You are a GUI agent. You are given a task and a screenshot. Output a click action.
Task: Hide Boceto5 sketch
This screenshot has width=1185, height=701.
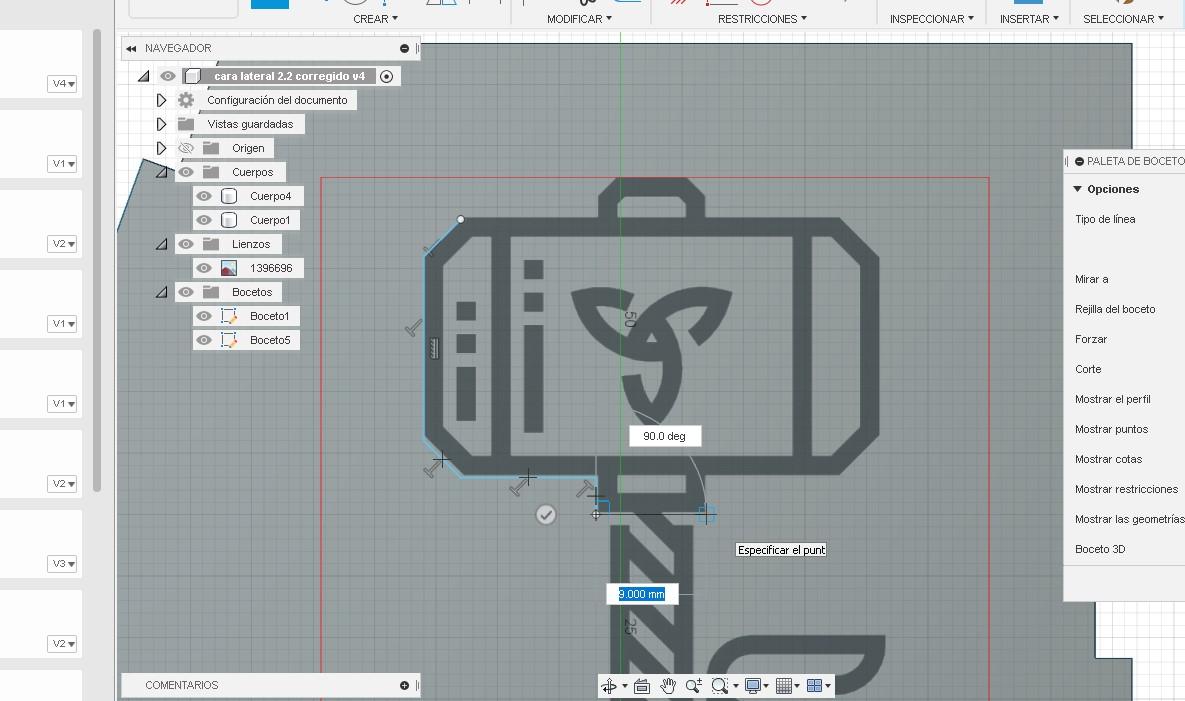204,340
